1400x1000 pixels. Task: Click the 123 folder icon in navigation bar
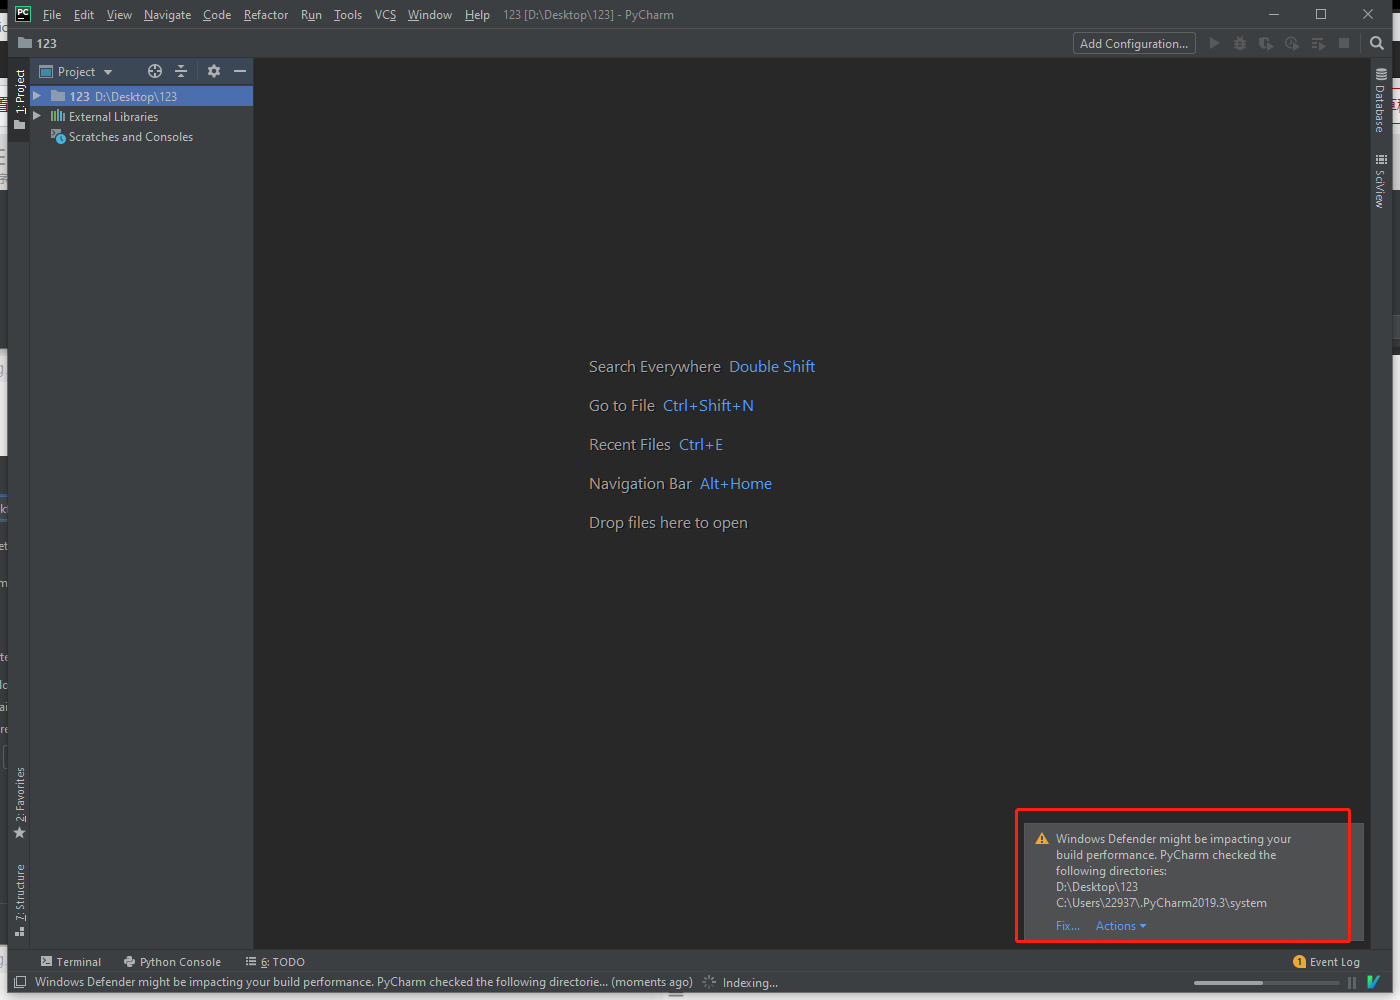pyautogui.click(x=25, y=43)
